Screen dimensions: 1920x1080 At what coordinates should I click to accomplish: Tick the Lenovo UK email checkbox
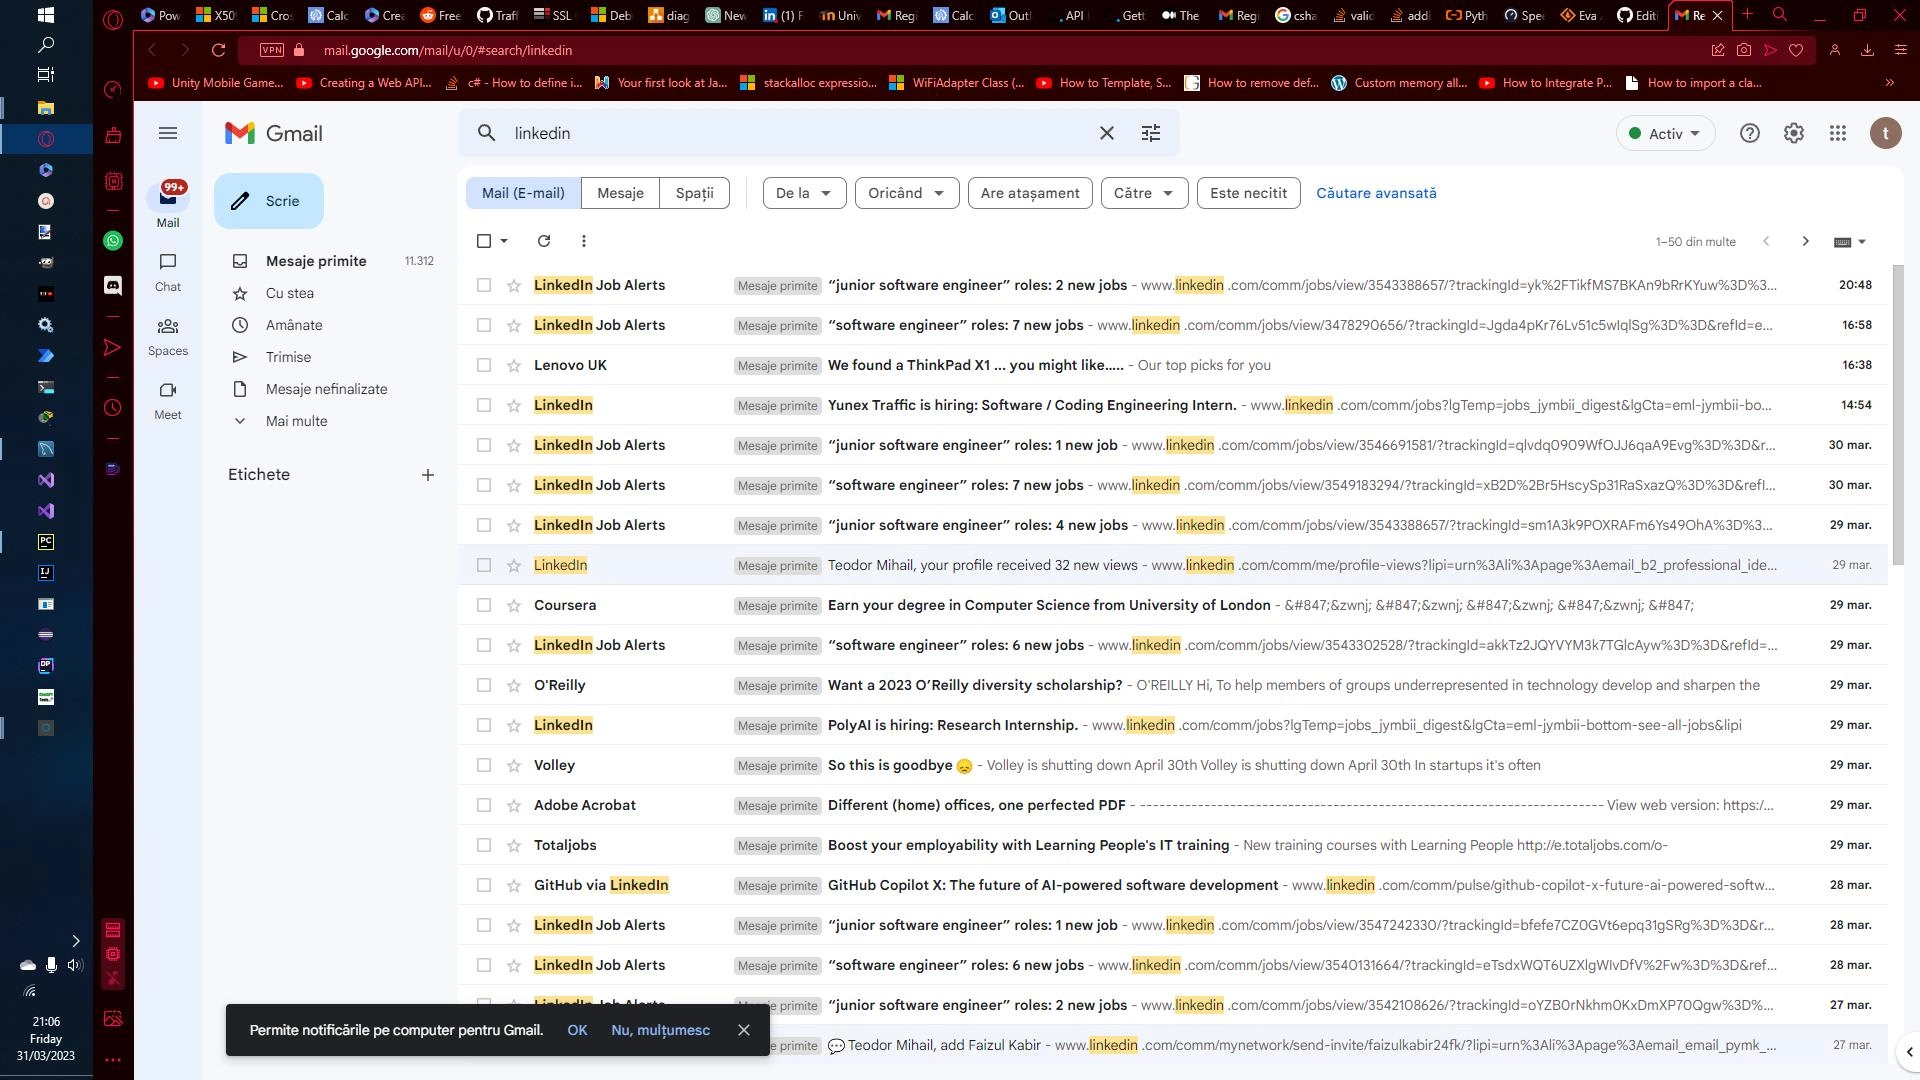pos(484,365)
